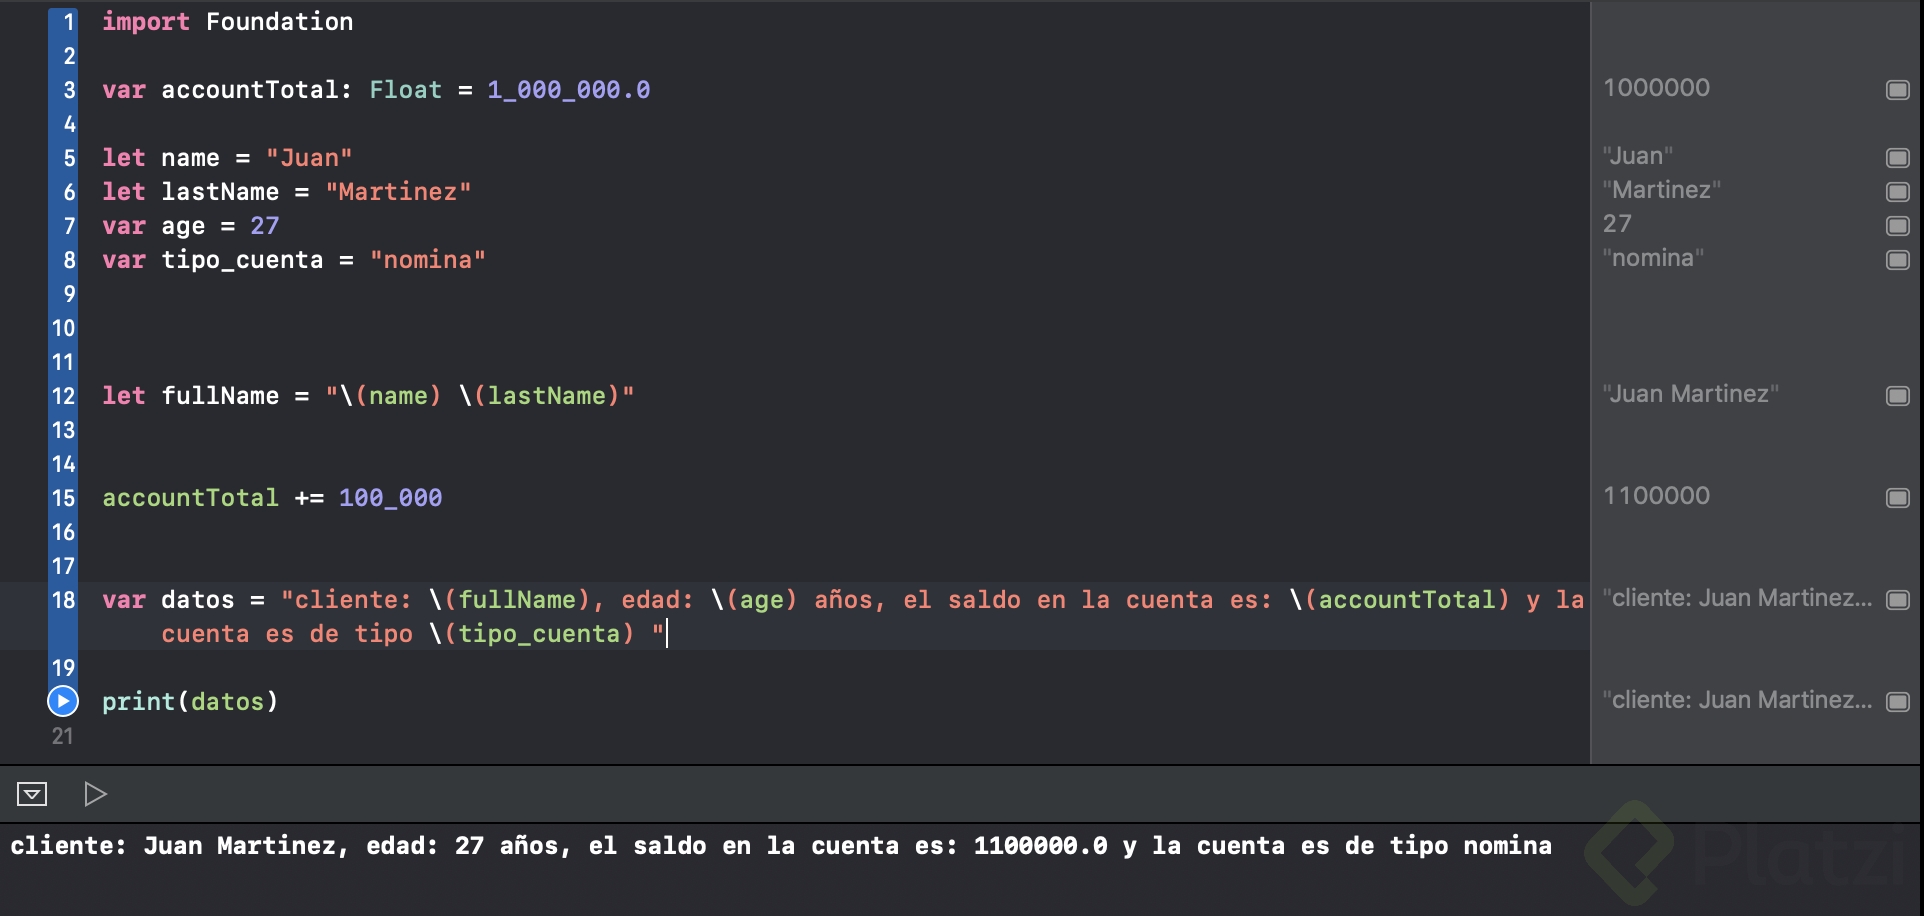Show inline result for the print(datos) statement

1897,700
